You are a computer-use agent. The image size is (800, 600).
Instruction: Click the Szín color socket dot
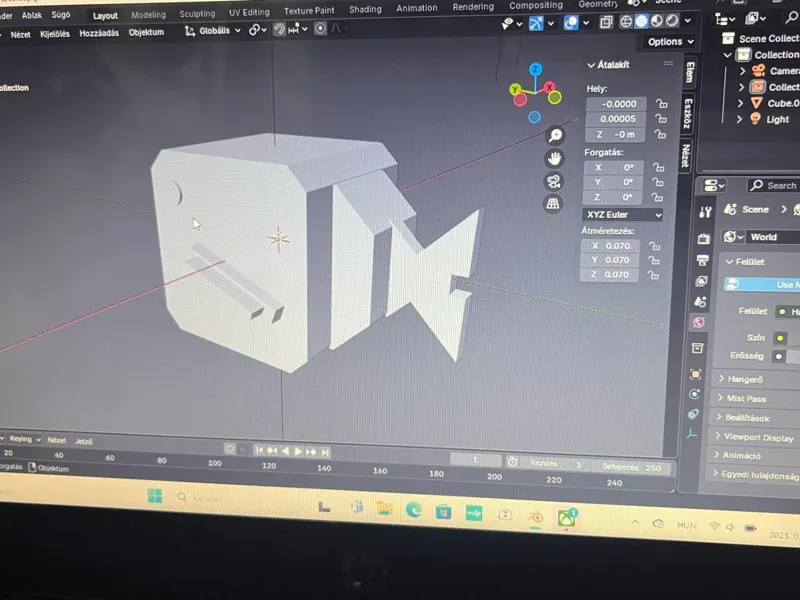pyautogui.click(x=780, y=338)
